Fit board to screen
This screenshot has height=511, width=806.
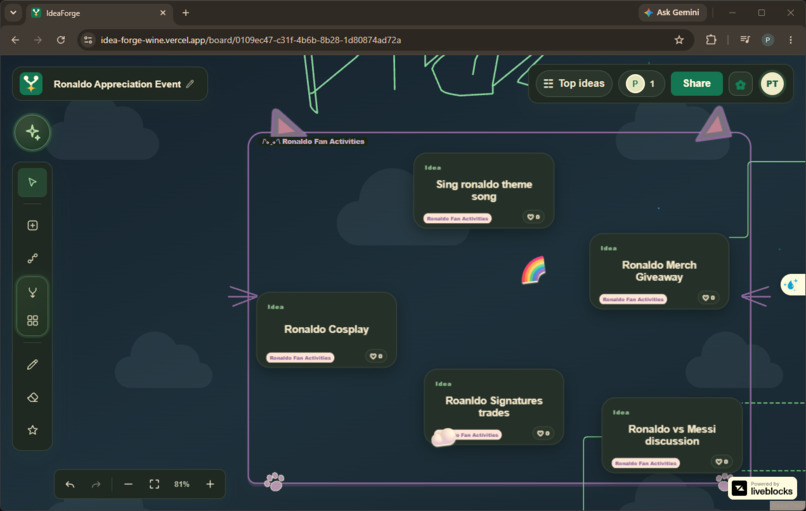coord(154,484)
